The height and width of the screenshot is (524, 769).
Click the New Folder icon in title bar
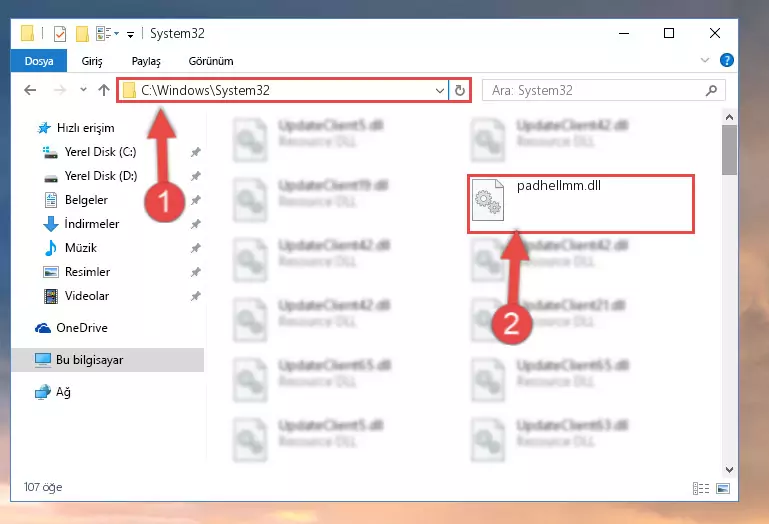click(x=82, y=34)
